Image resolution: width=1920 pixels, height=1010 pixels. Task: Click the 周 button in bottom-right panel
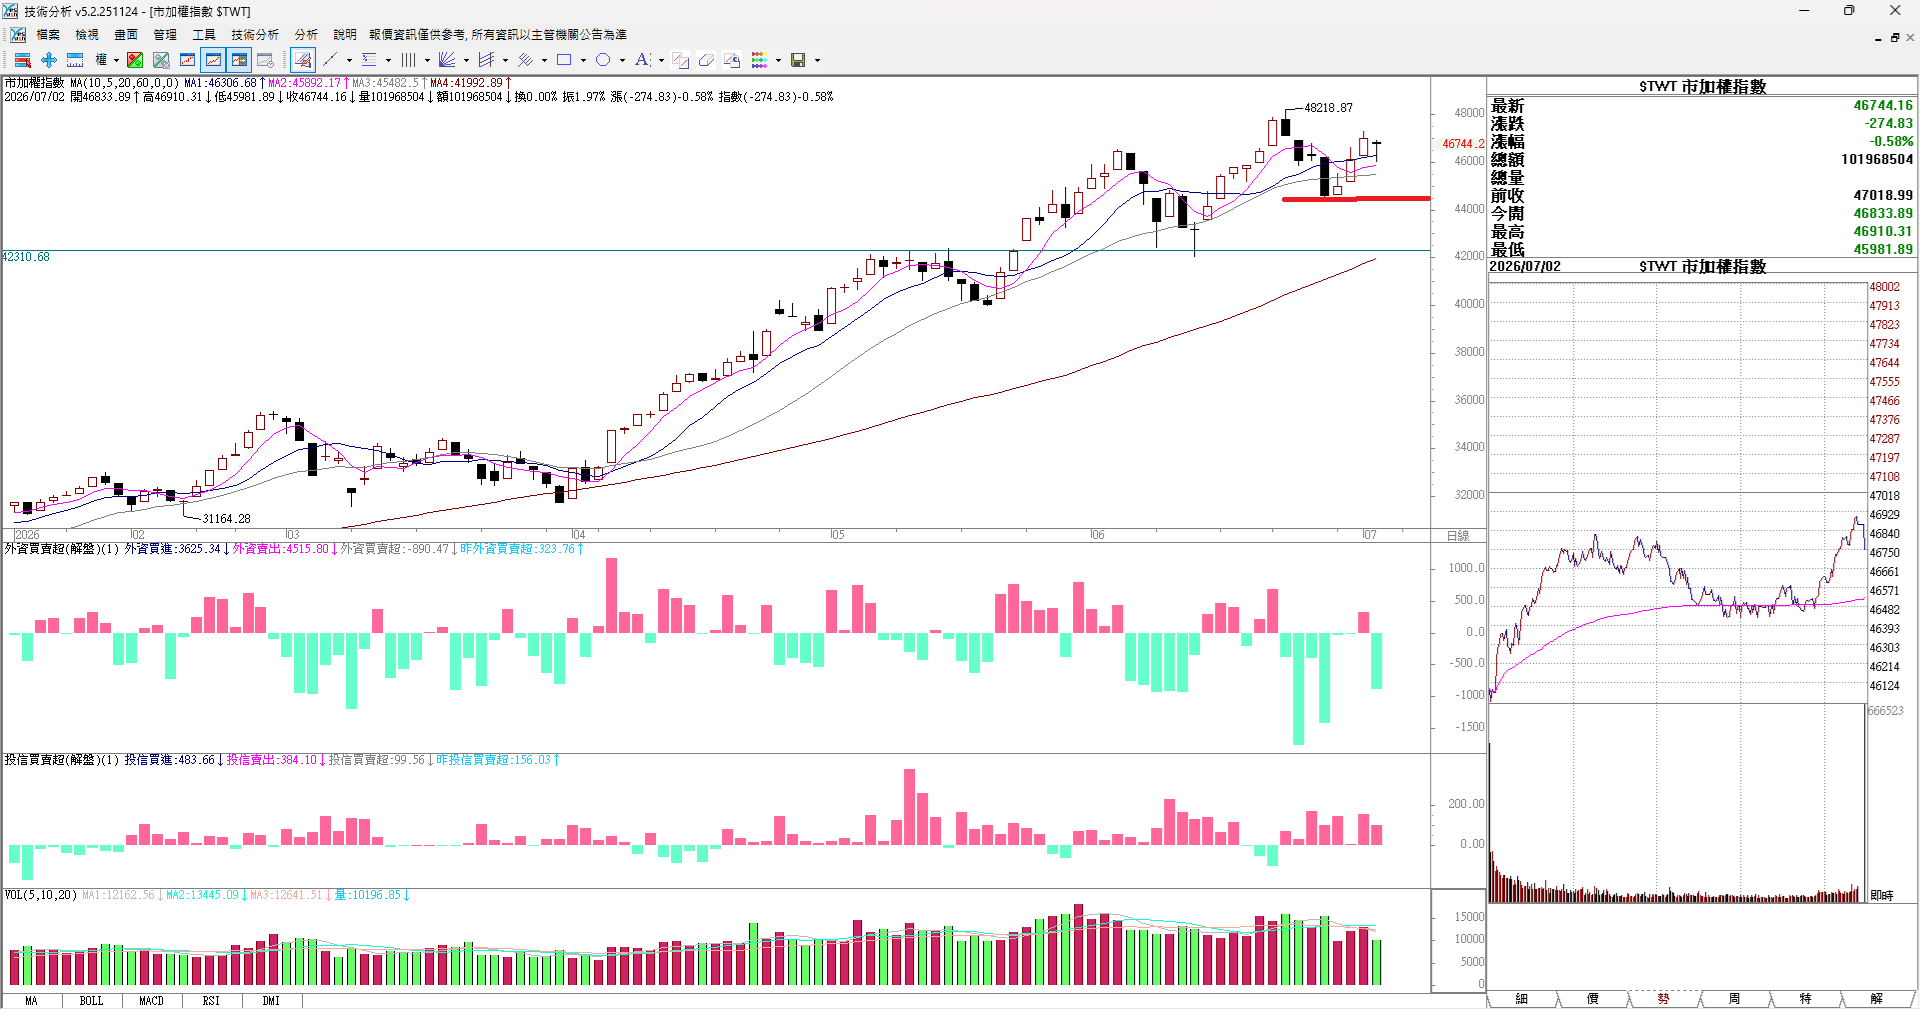point(1734,999)
